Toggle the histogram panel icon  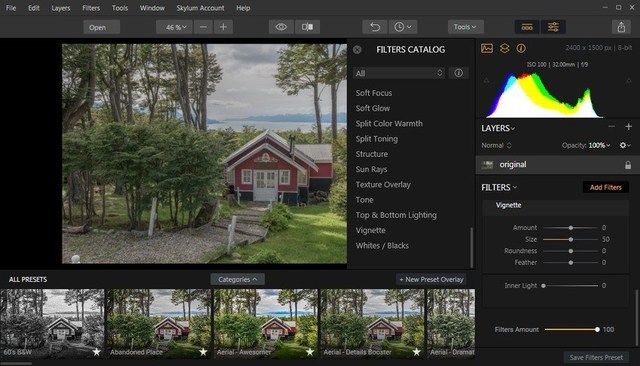[x=487, y=48]
